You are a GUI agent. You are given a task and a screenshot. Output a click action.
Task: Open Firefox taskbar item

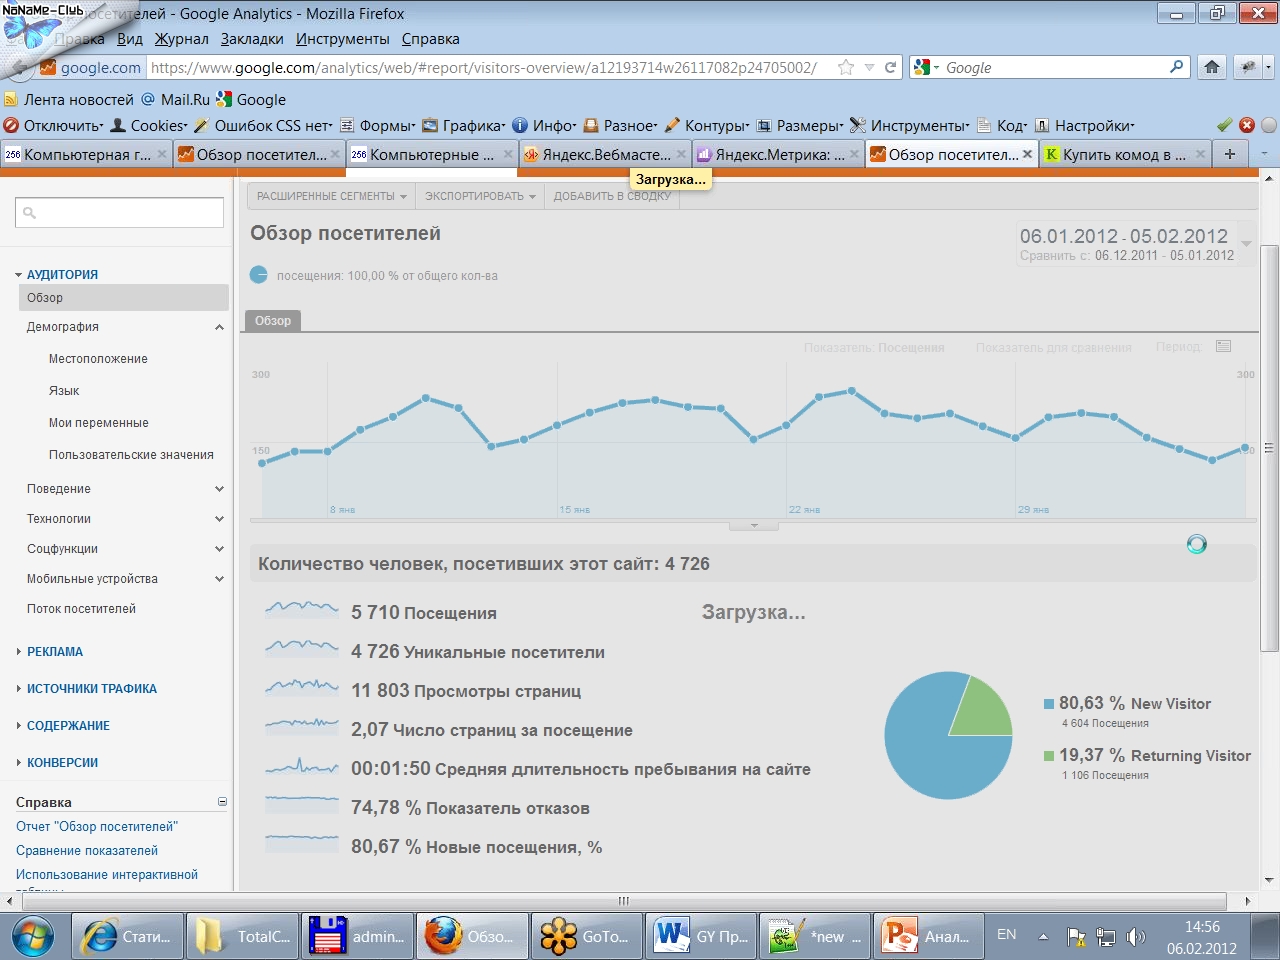pyautogui.click(x=471, y=936)
